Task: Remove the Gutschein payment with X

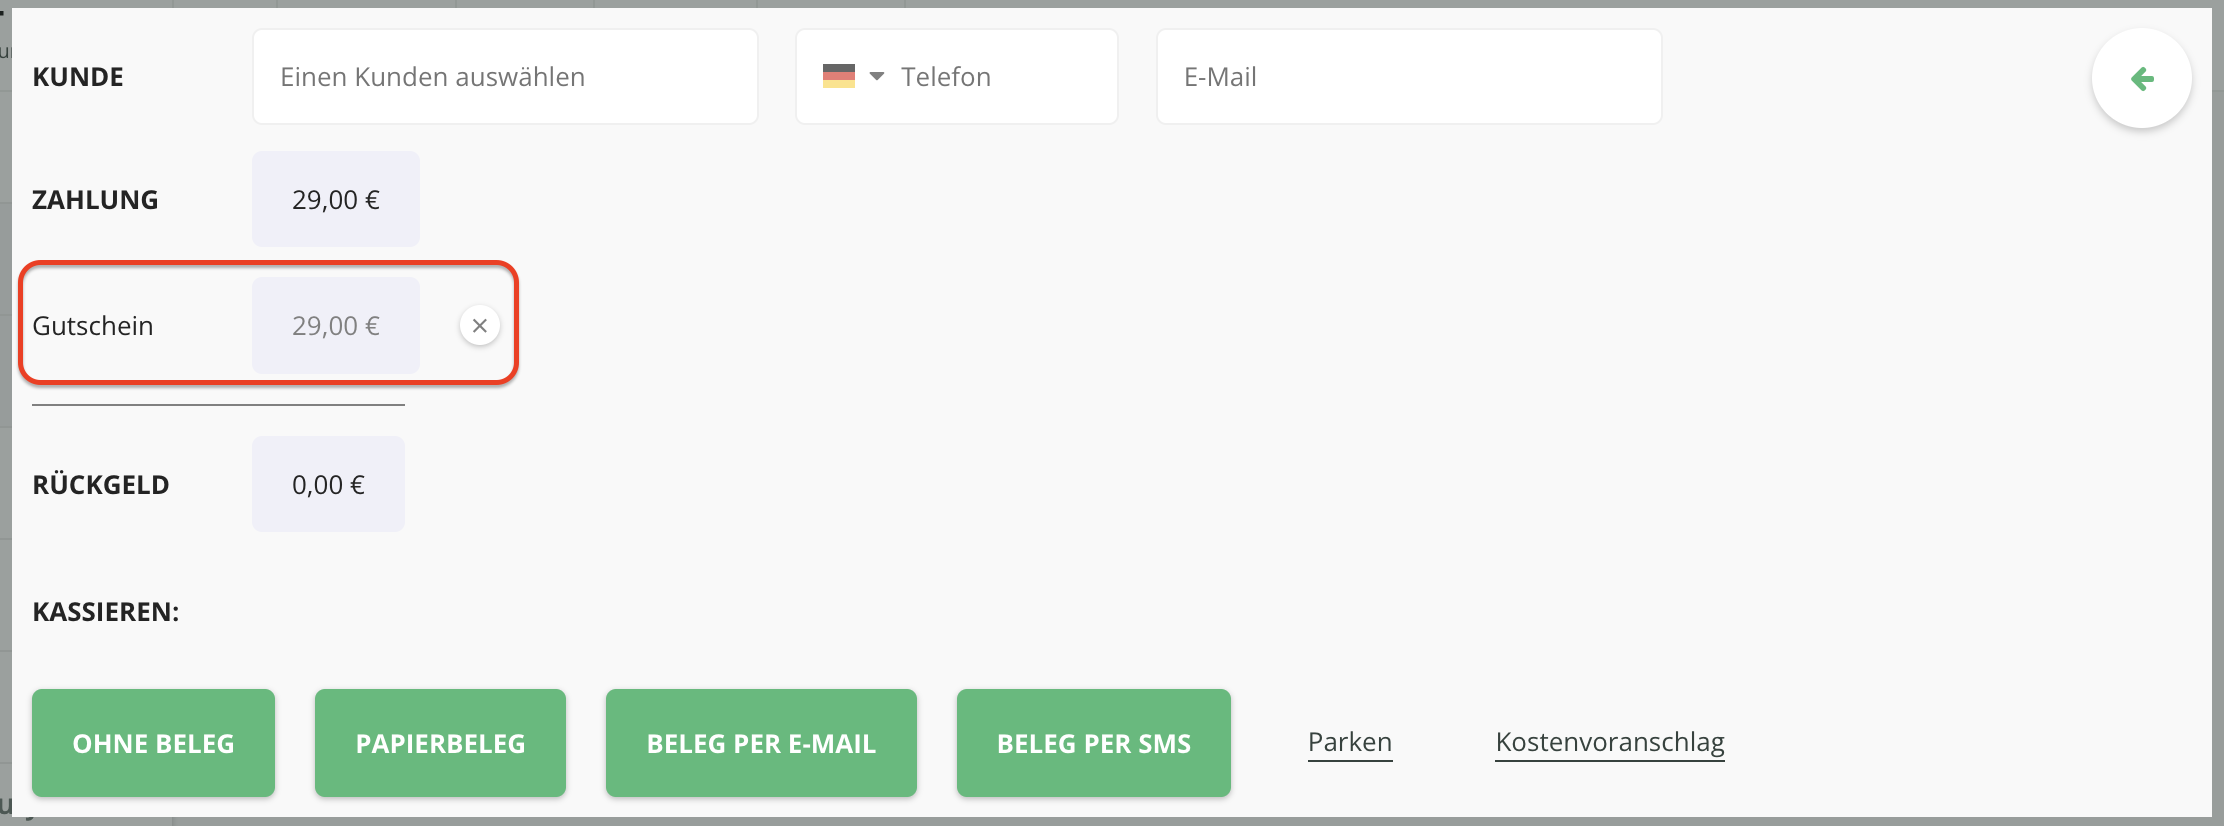Action: pos(480,326)
